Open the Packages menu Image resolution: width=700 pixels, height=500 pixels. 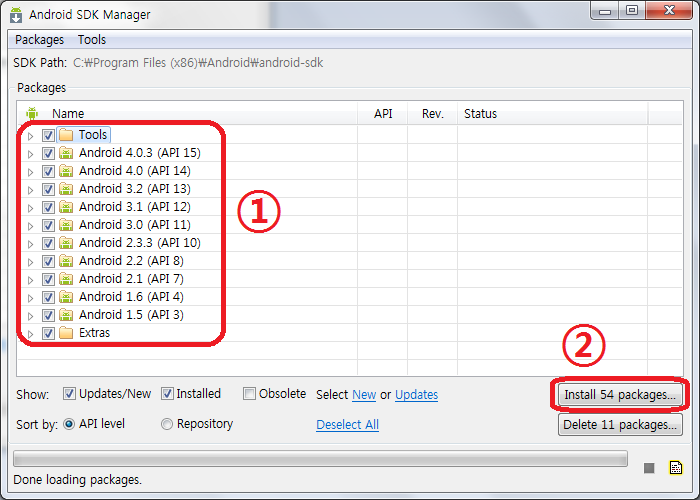[x=39, y=40]
